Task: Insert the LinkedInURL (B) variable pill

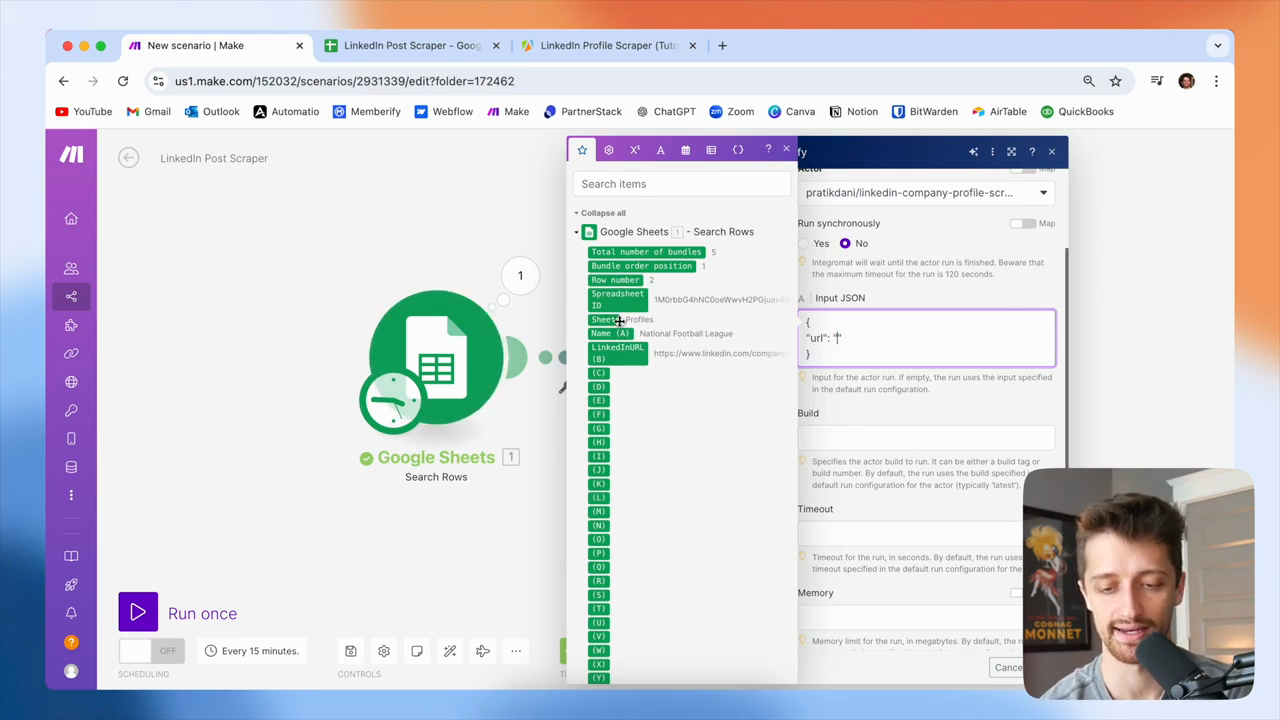Action: pyautogui.click(x=618, y=353)
